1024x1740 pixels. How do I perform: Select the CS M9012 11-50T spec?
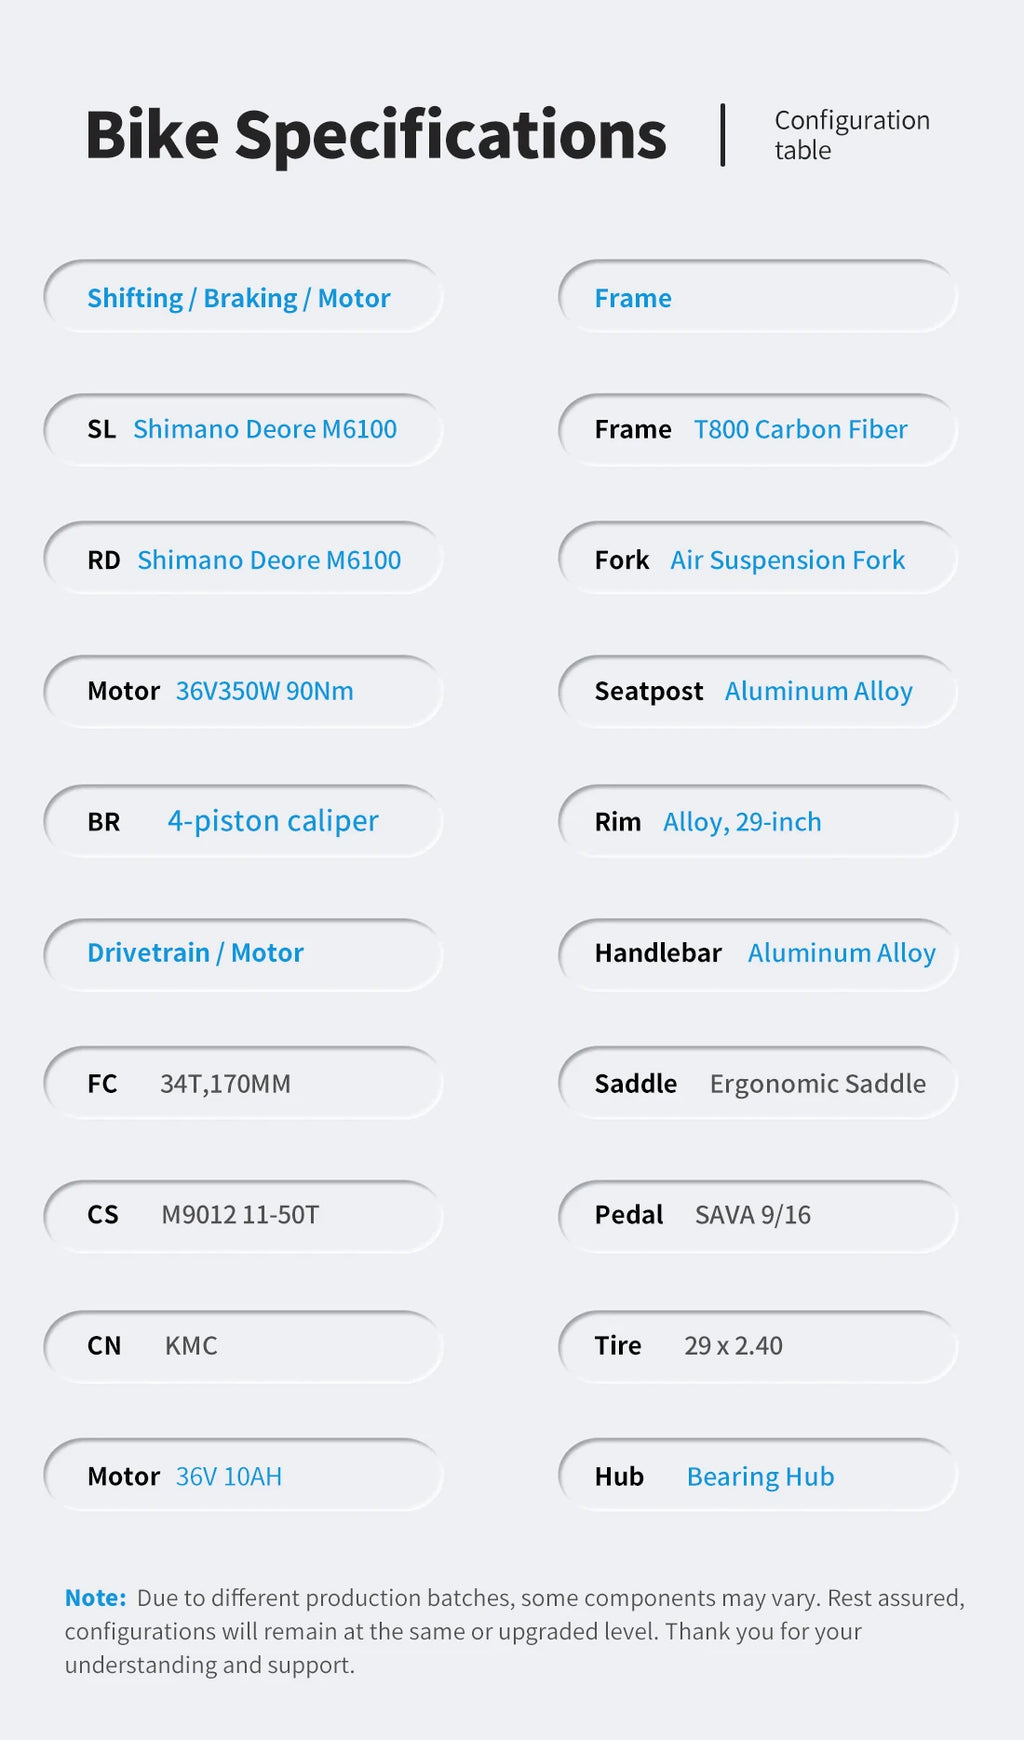coord(243,1215)
